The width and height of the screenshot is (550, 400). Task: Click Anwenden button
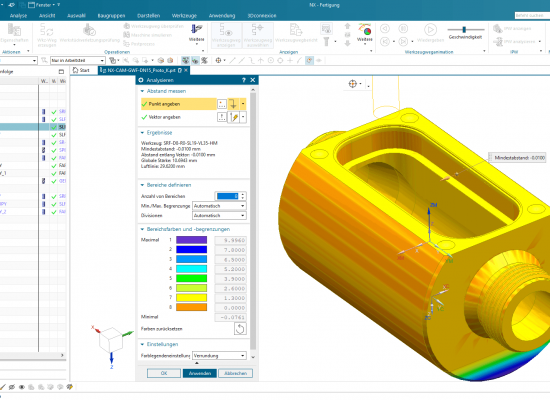200,373
